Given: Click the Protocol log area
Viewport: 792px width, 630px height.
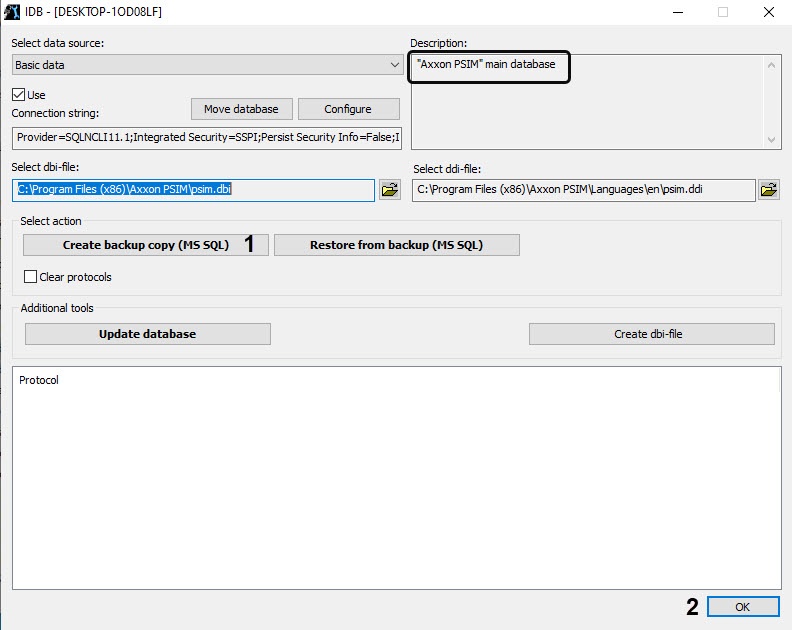Looking at the screenshot, I should click(397, 478).
